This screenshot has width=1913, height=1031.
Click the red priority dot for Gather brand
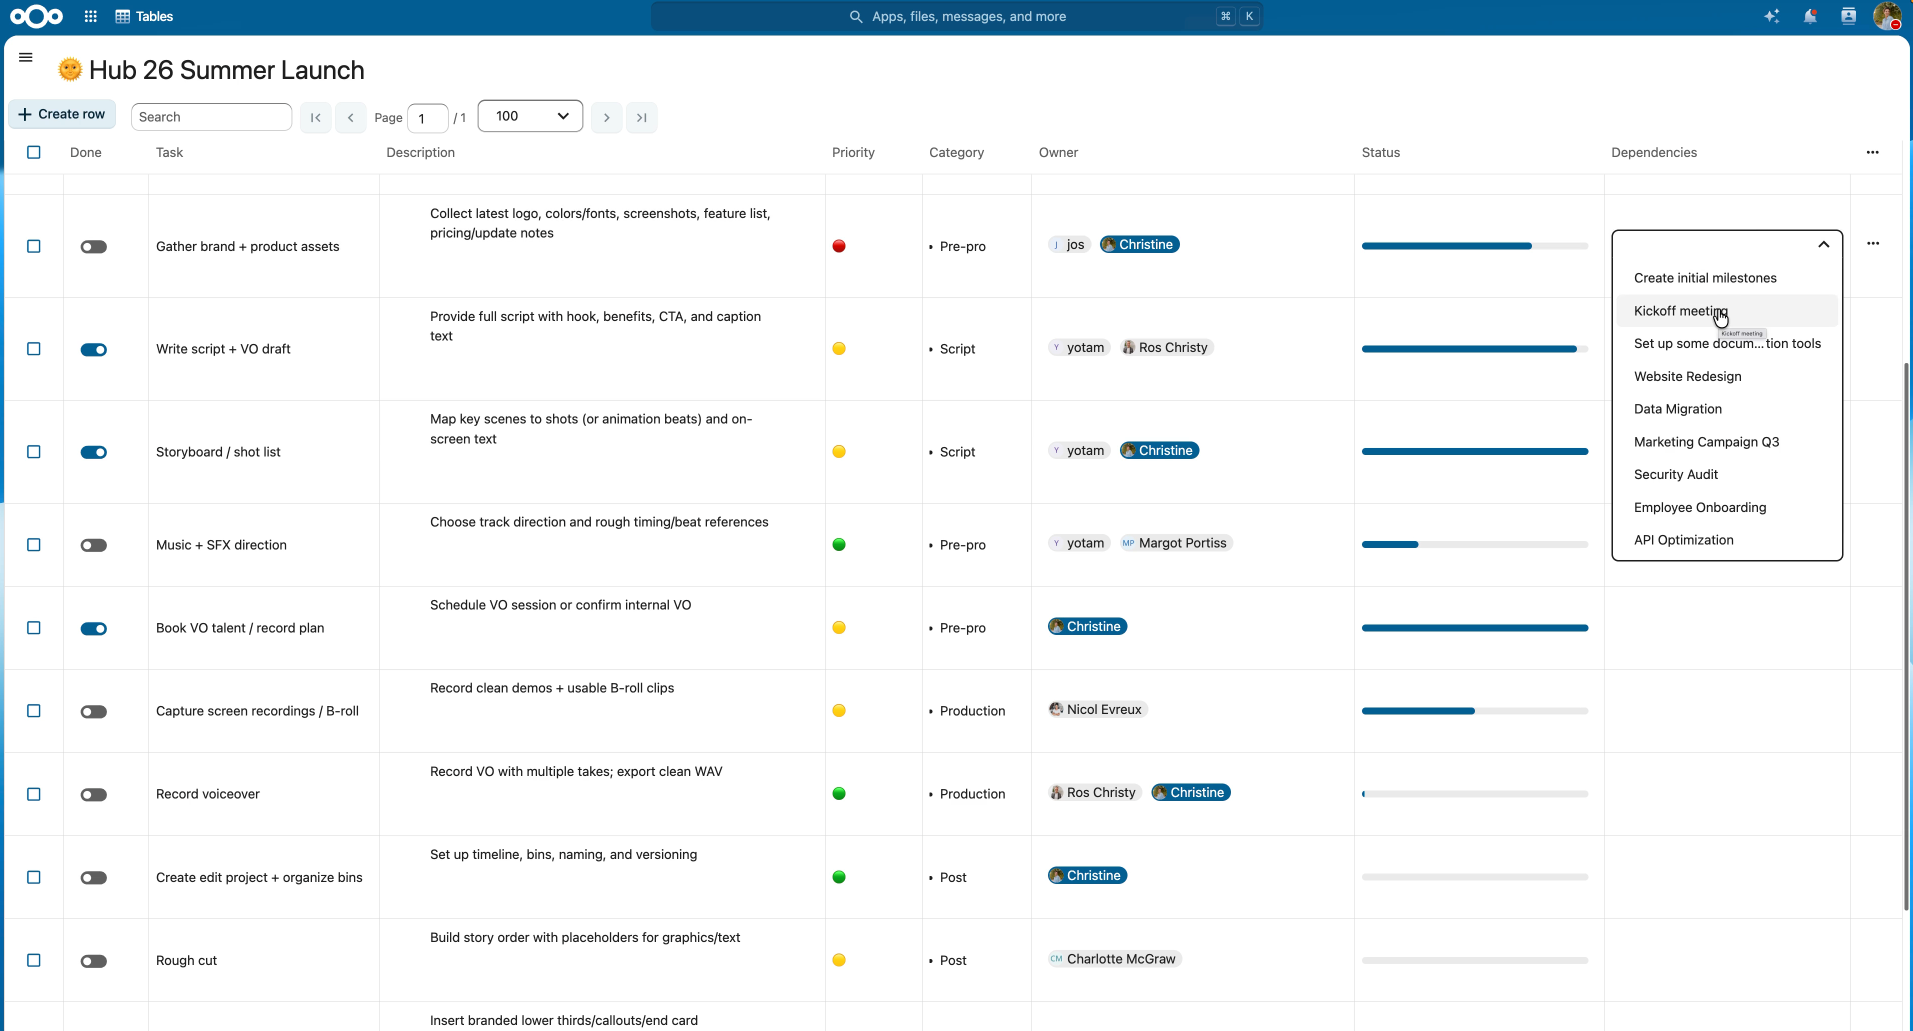839,246
